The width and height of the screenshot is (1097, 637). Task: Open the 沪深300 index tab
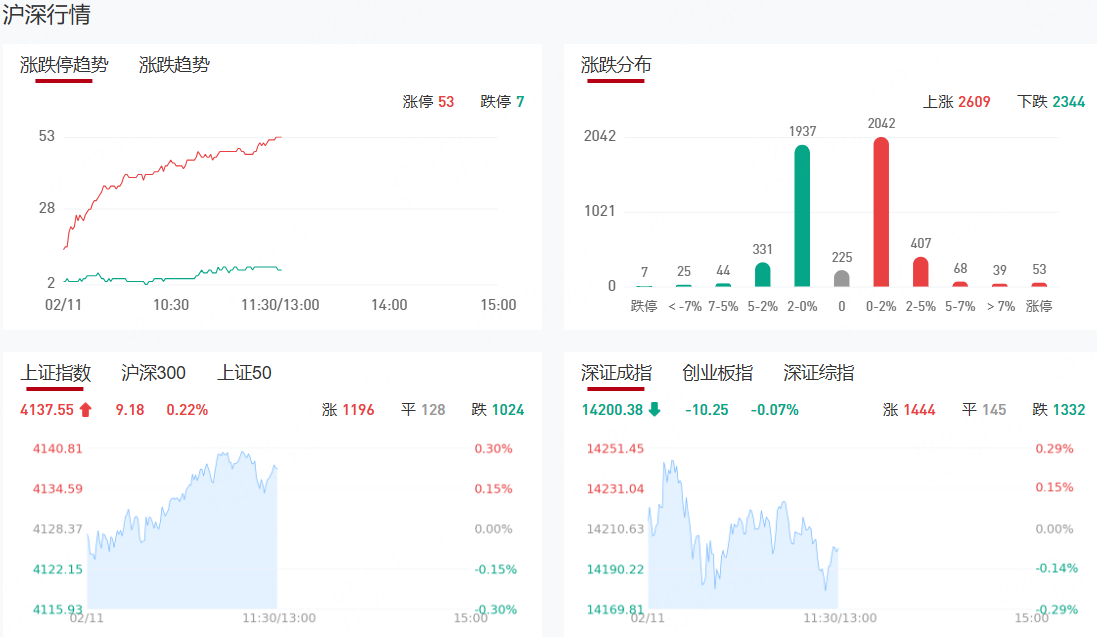pyautogui.click(x=153, y=373)
